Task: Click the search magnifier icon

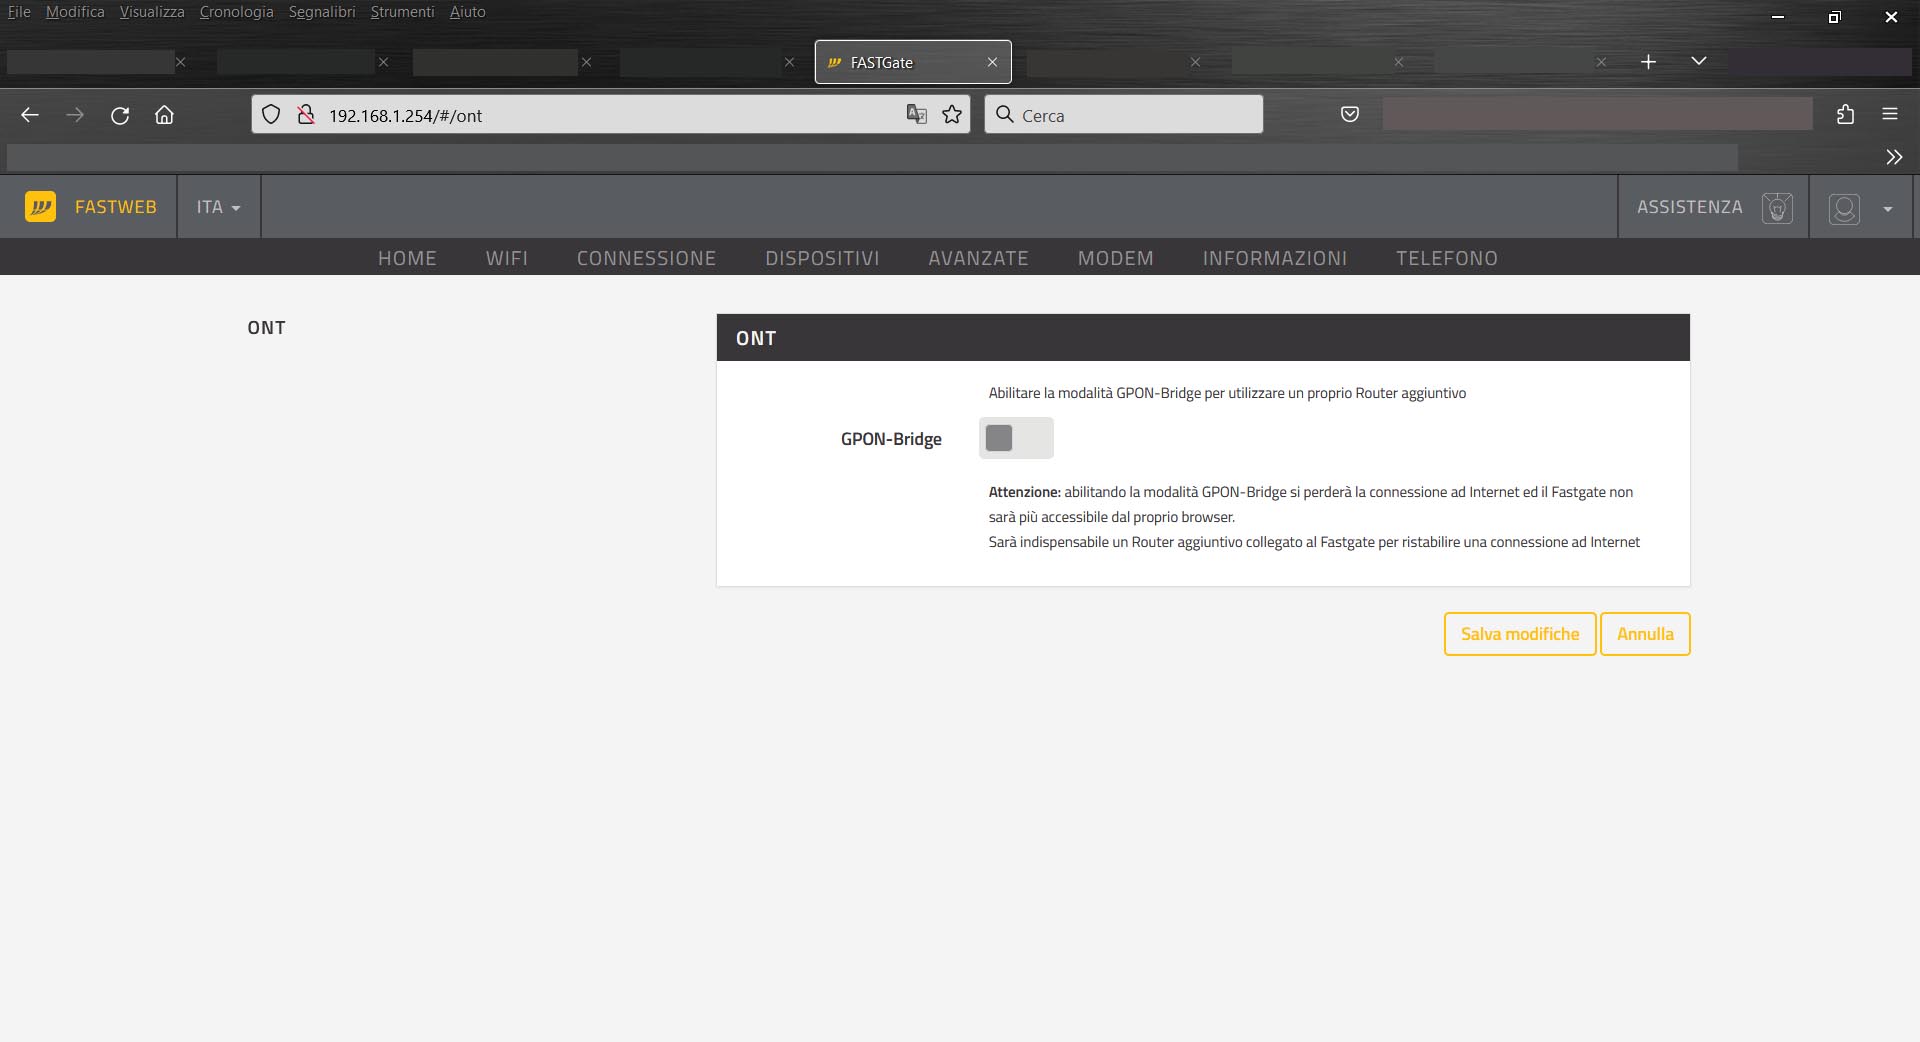Action: click(1005, 114)
